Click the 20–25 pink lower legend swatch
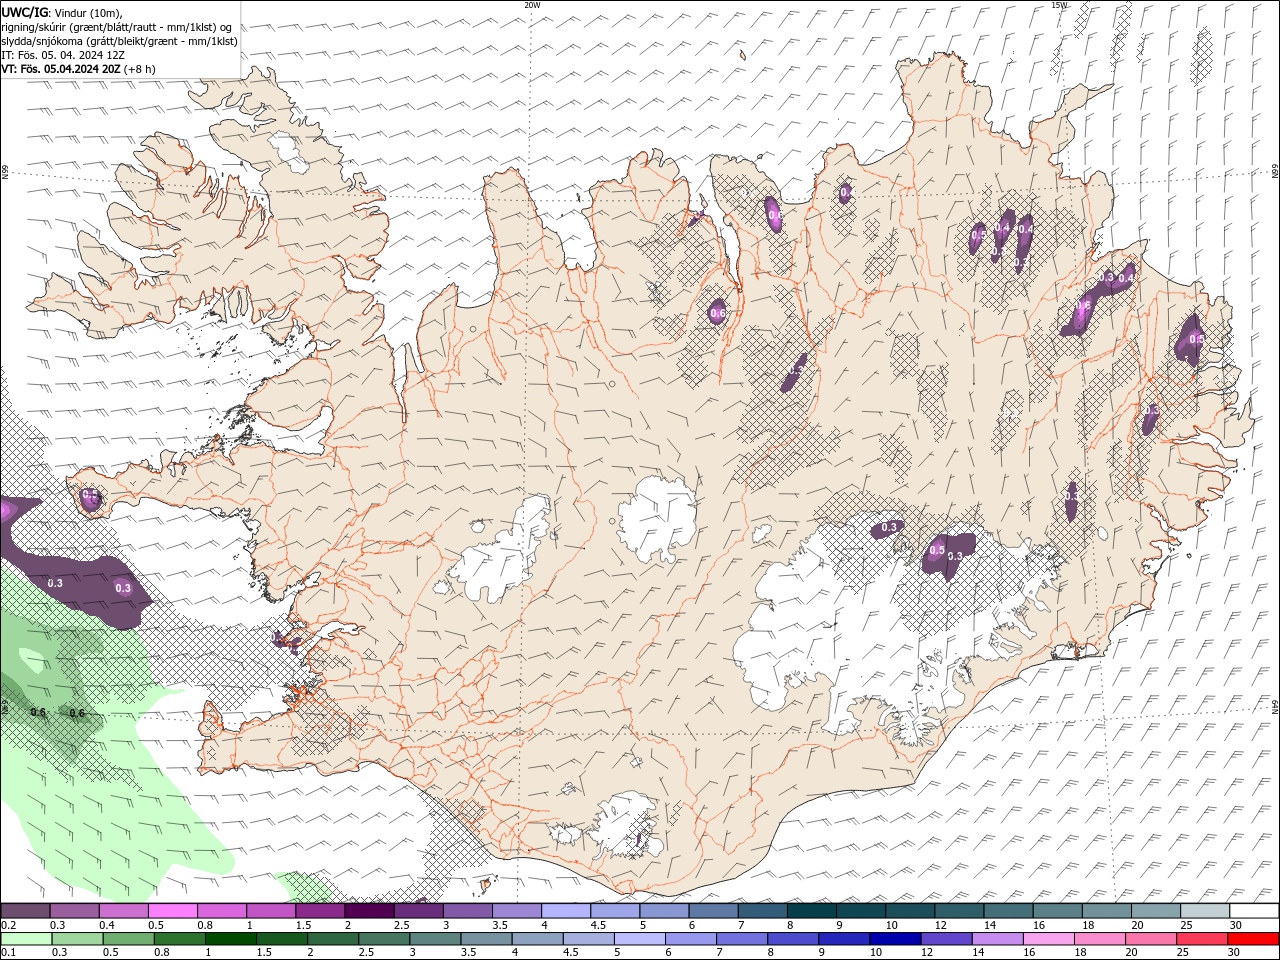The width and height of the screenshot is (1280, 960). point(1151,939)
